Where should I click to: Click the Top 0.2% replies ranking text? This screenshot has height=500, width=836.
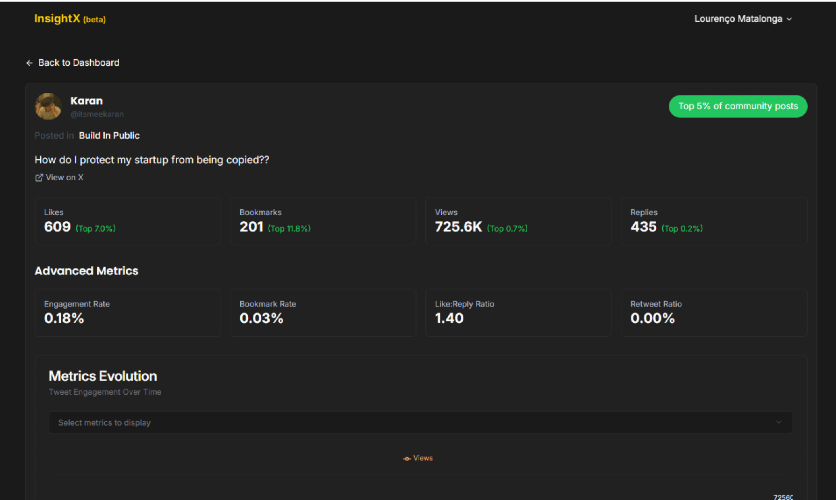point(682,228)
